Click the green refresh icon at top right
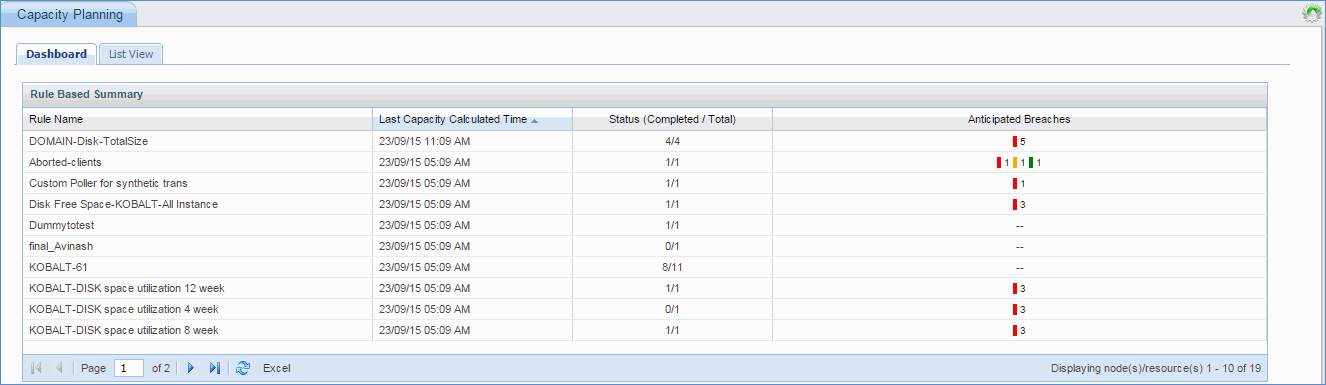 tap(1311, 14)
